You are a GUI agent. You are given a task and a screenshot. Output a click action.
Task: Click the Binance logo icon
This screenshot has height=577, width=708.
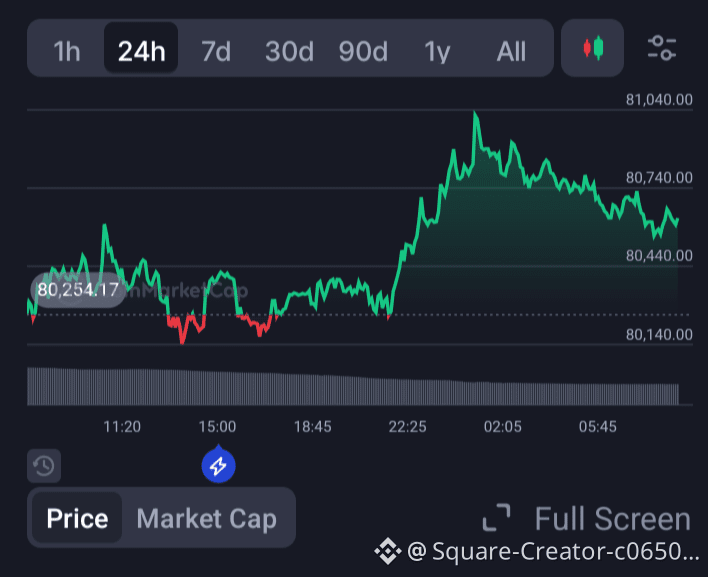[x=387, y=551]
